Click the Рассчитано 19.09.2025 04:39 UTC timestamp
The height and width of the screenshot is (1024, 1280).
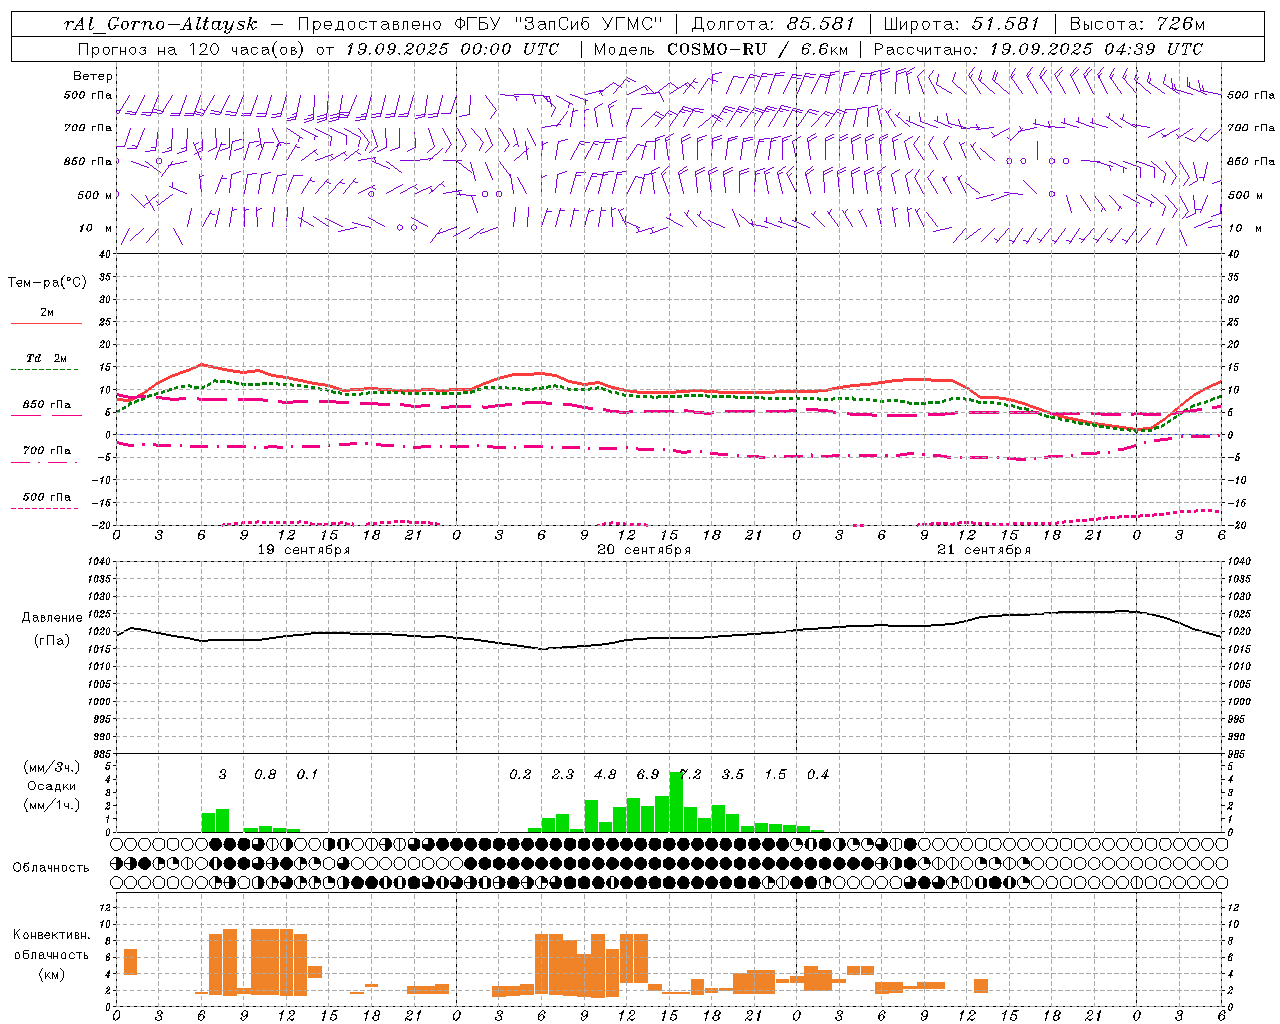pos(1038,48)
